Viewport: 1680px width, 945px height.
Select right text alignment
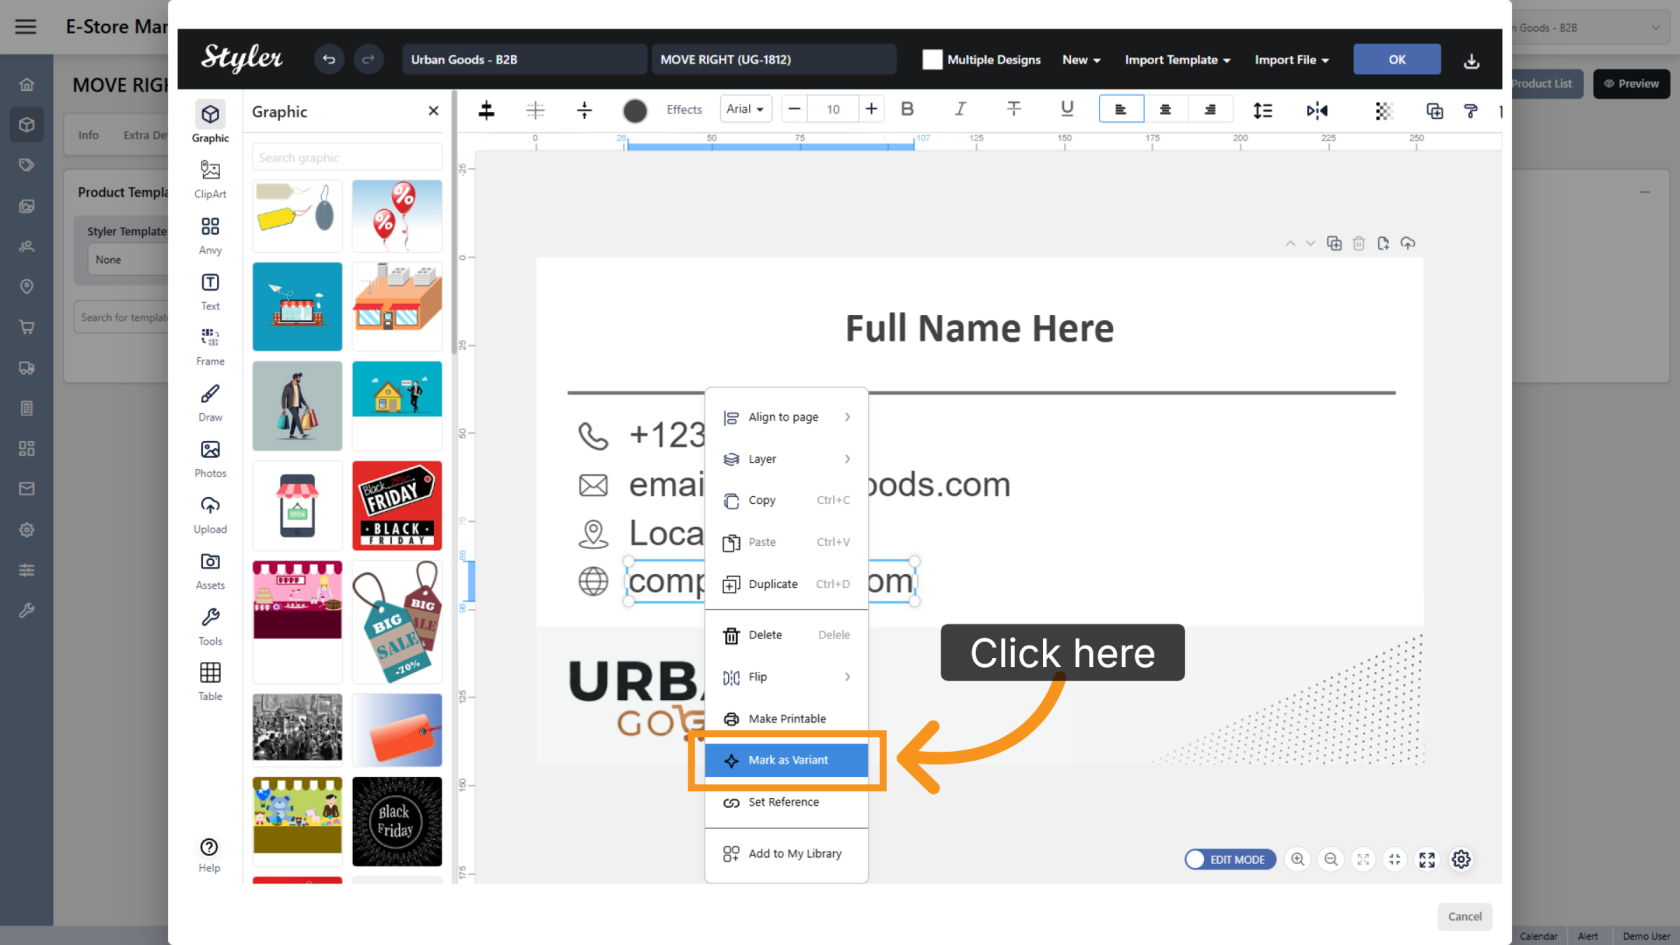[x=1210, y=109]
